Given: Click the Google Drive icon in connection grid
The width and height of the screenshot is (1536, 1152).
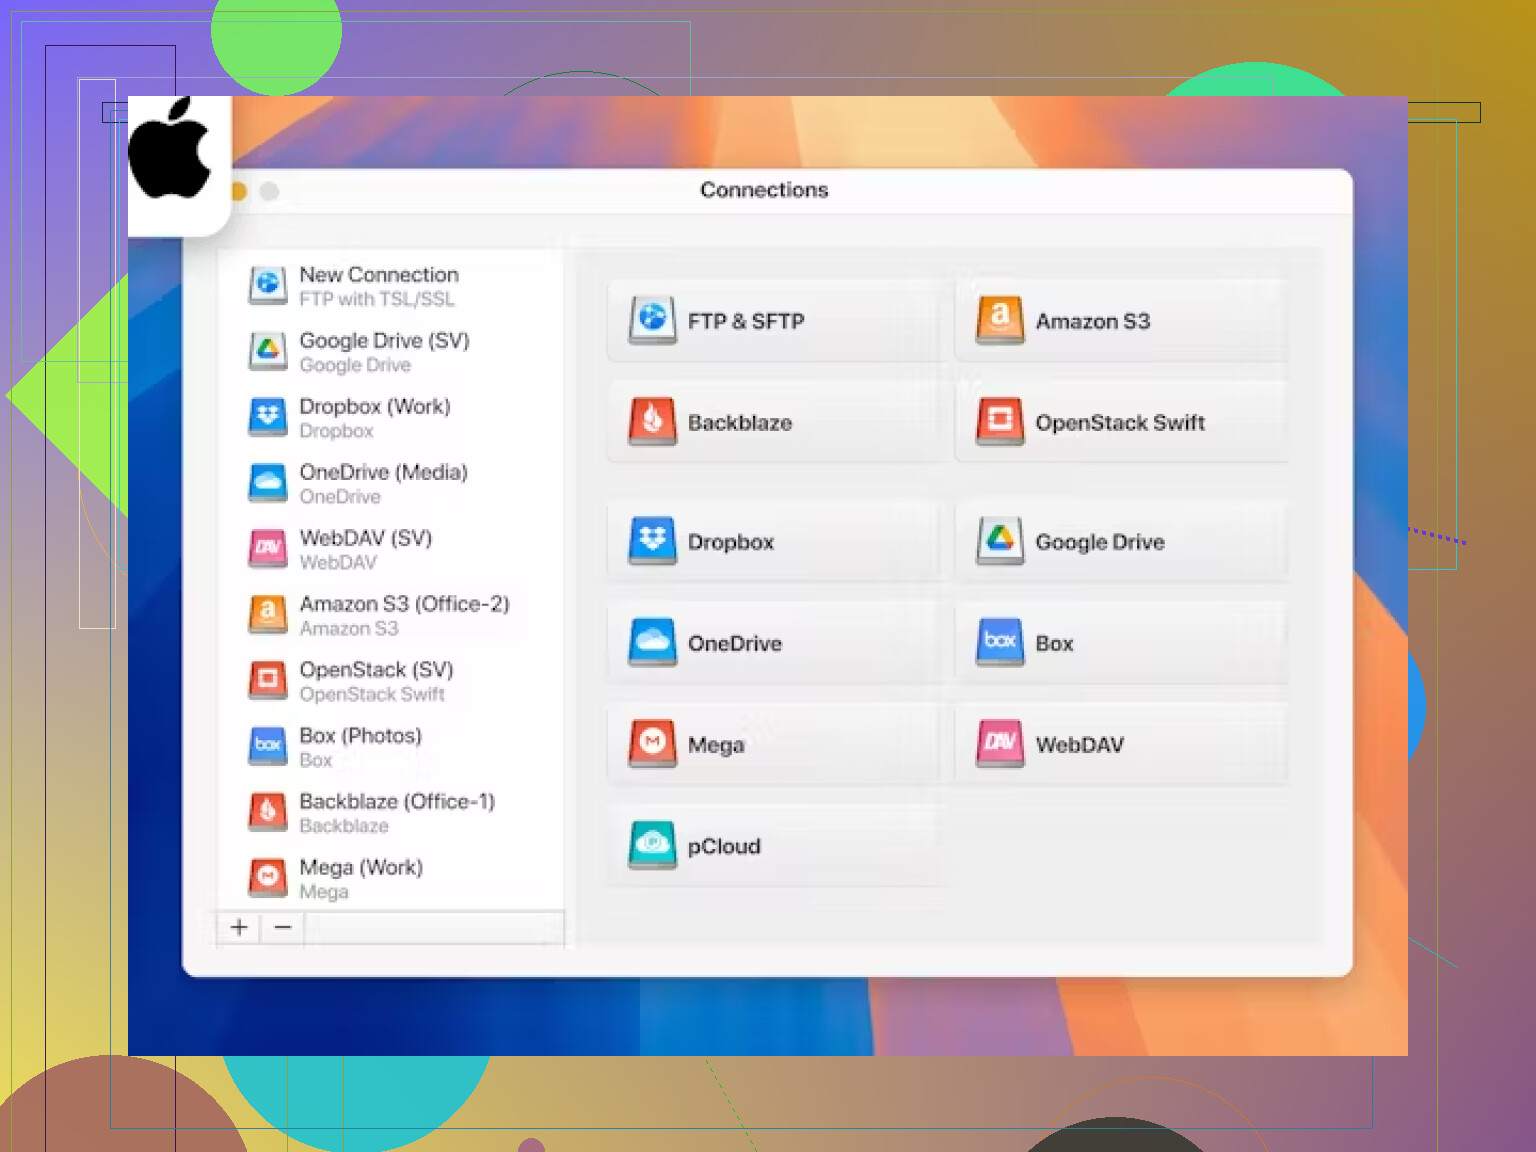Looking at the screenshot, I should tap(1000, 541).
